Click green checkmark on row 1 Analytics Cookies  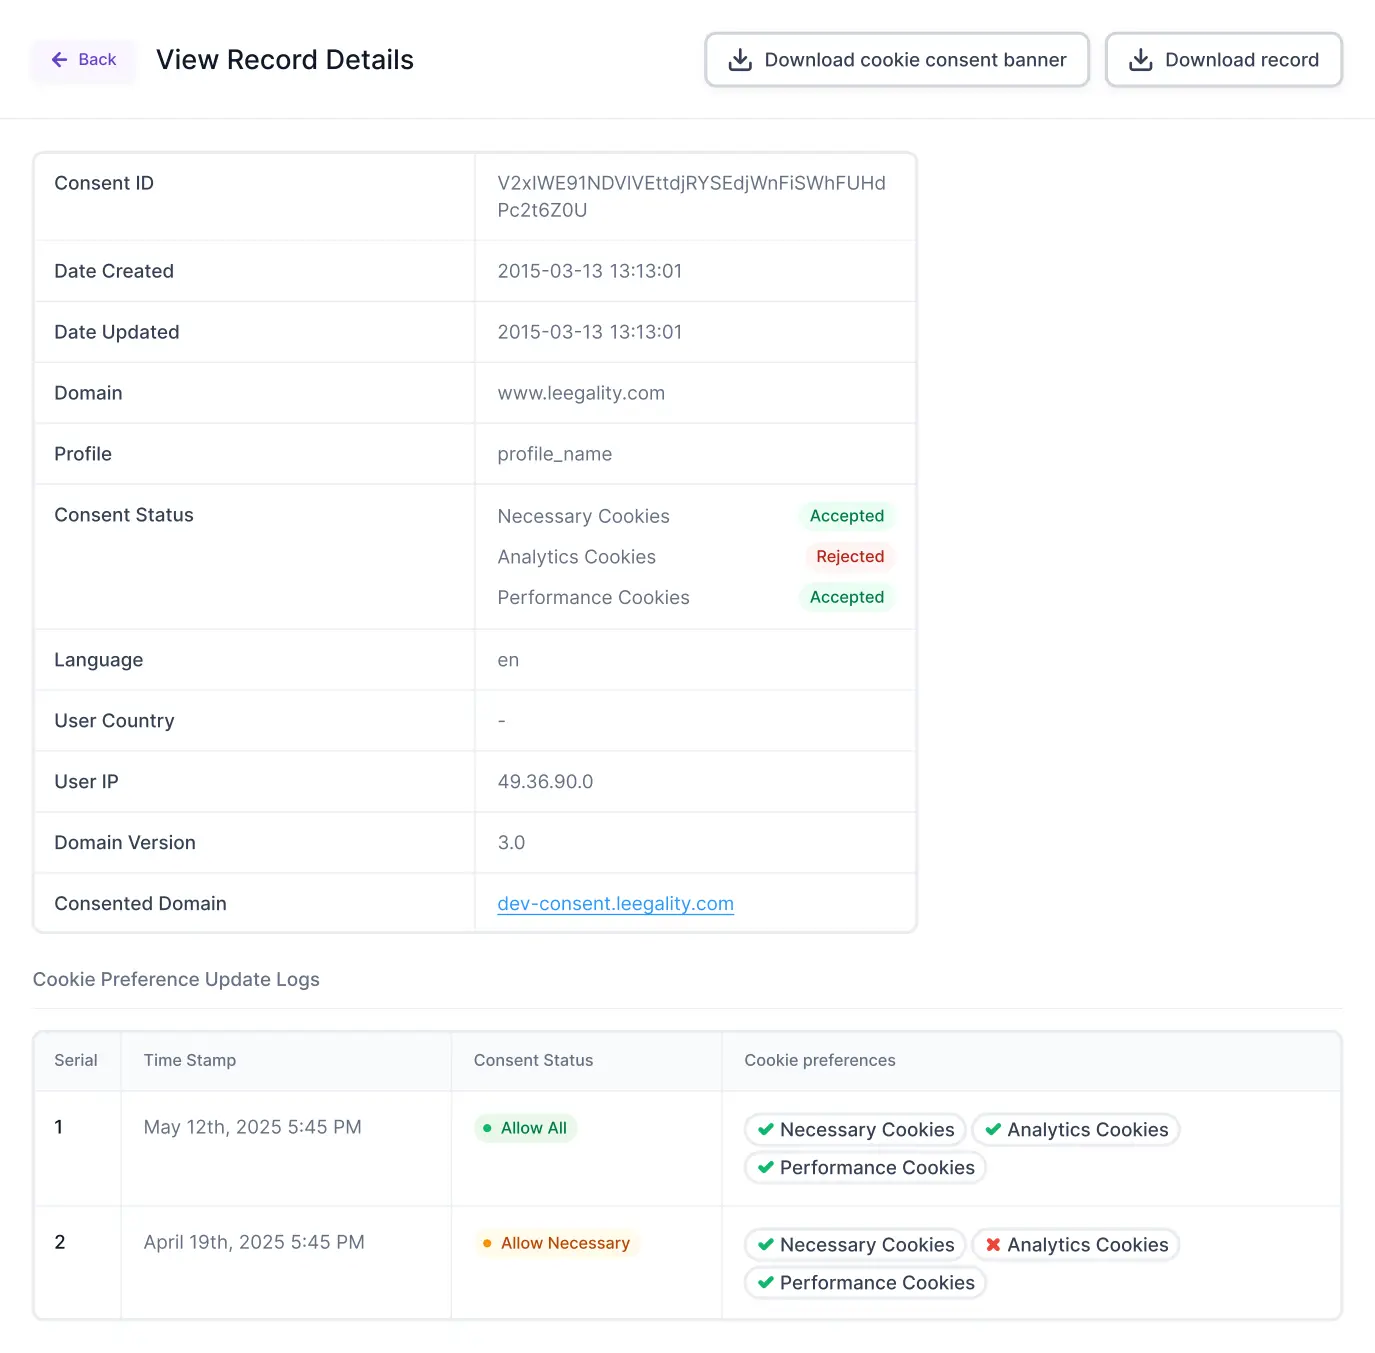coord(993,1129)
